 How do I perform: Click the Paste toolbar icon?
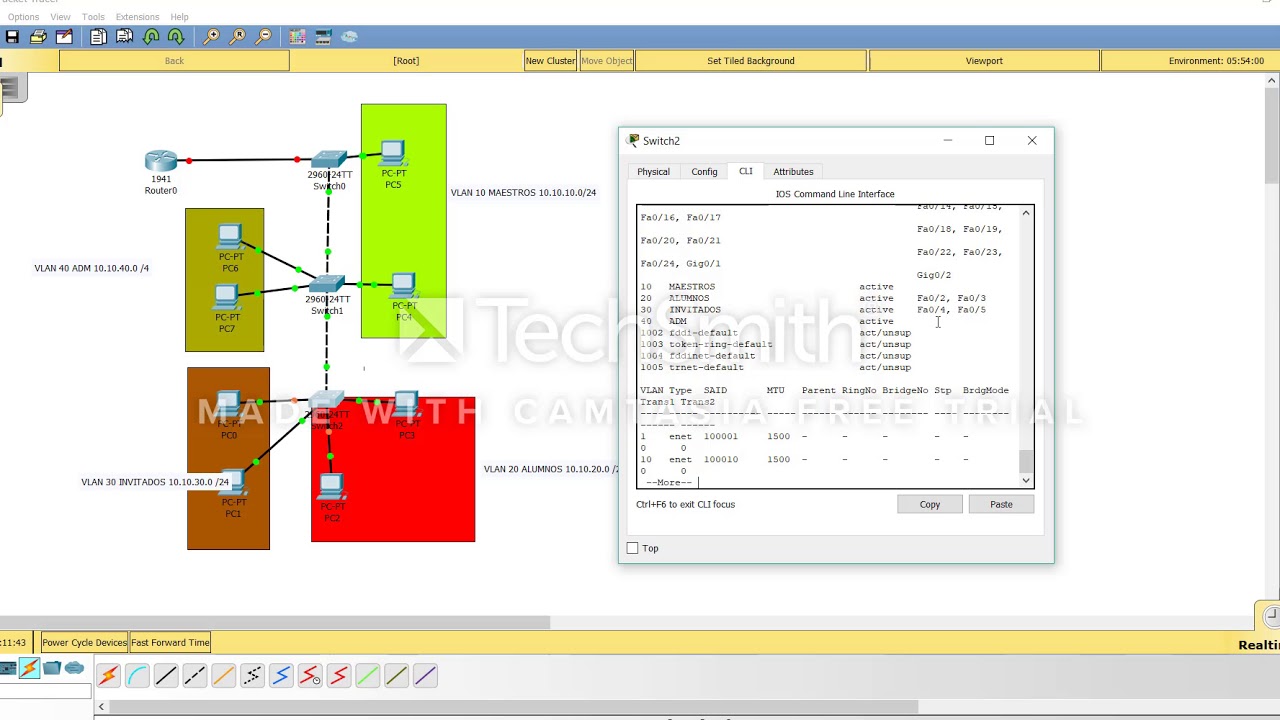point(125,37)
